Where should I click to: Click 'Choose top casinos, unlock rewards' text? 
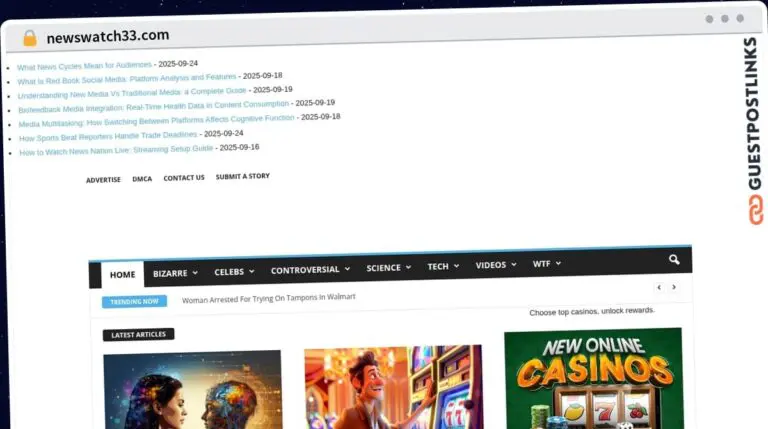(592, 311)
